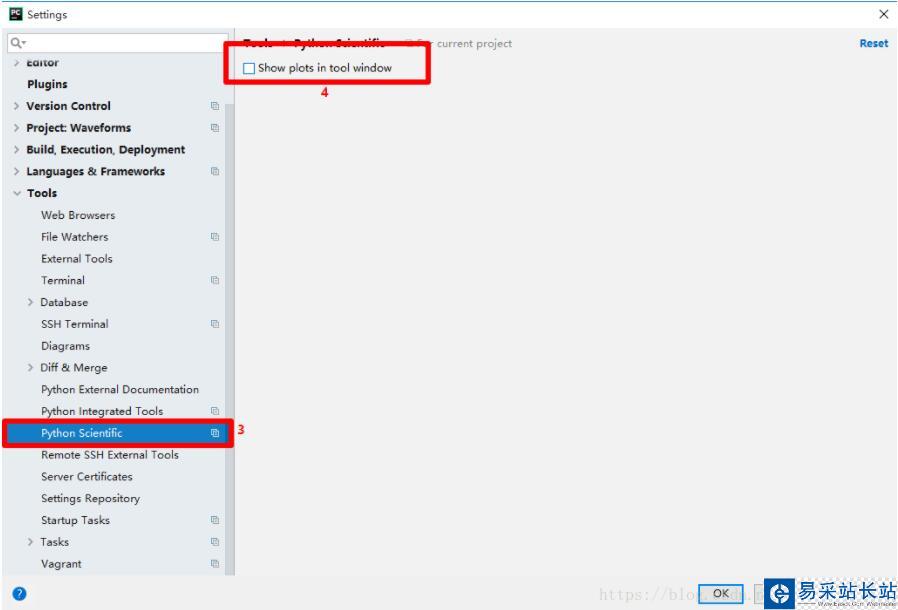The height and width of the screenshot is (610, 898).
Task: Select the Diagrams settings page
Action: tap(65, 345)
